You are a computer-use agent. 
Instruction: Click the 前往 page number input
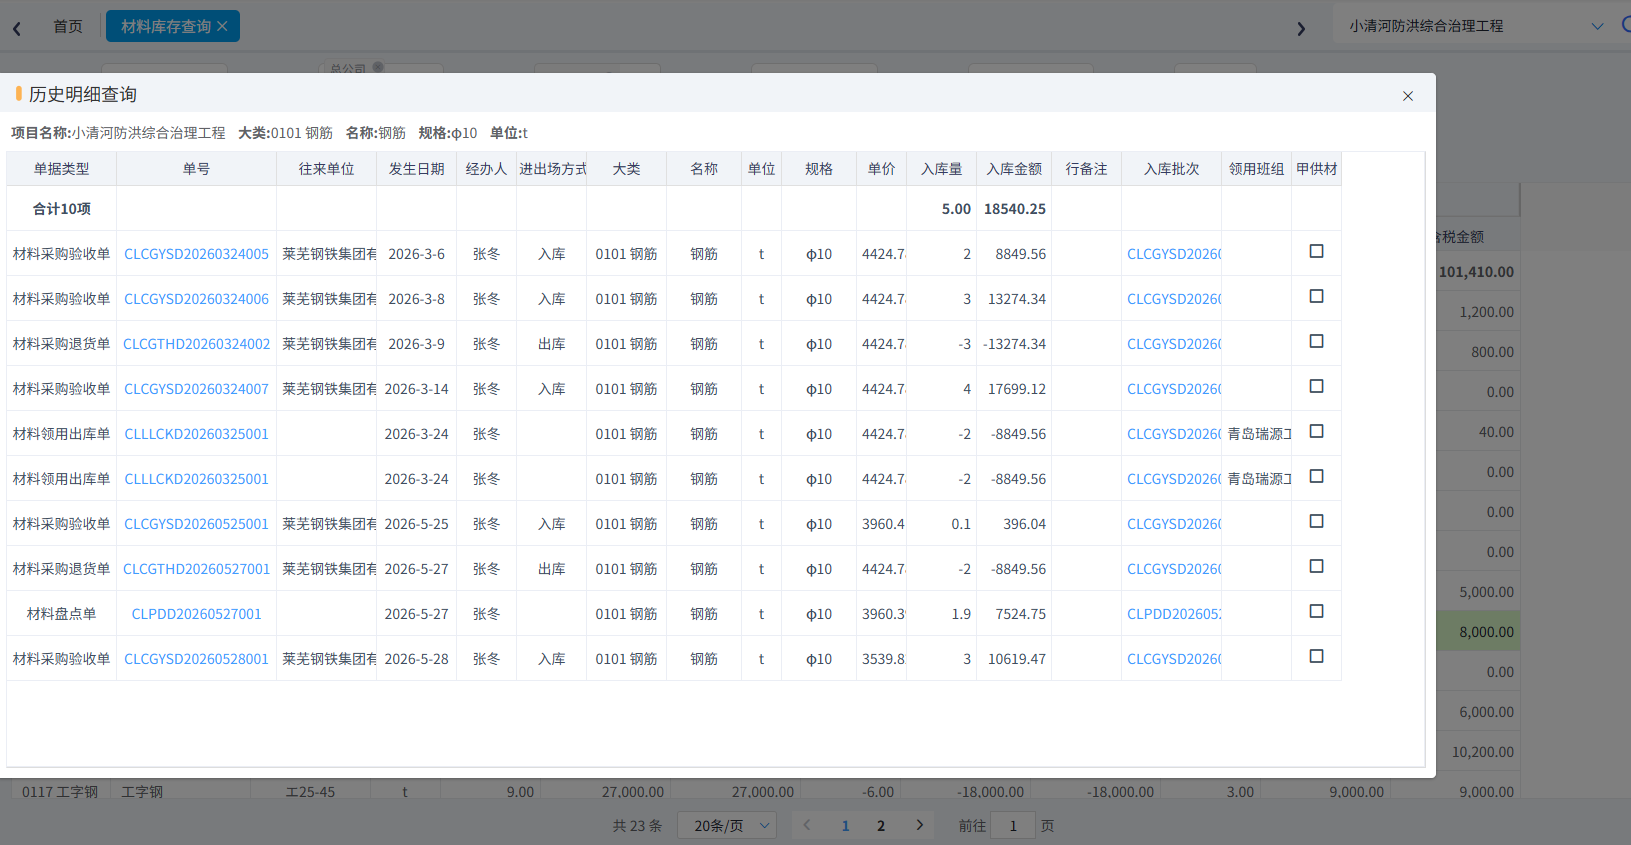[1012, 826]
